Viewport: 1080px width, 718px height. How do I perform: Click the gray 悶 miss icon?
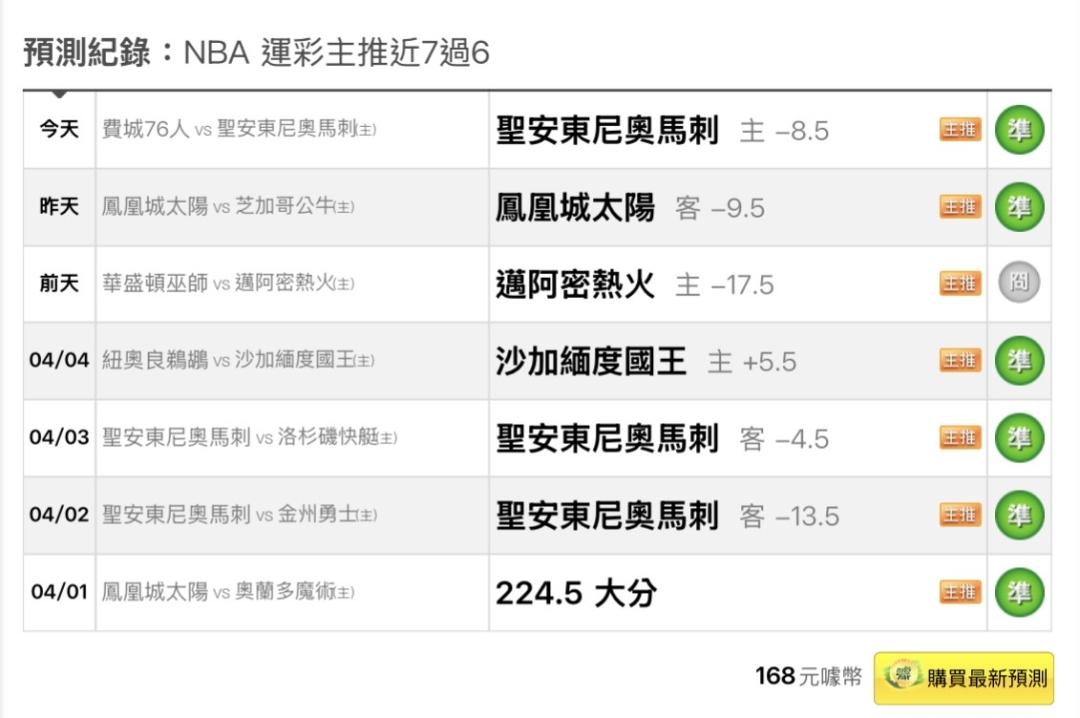click(x=1019, y=284)
